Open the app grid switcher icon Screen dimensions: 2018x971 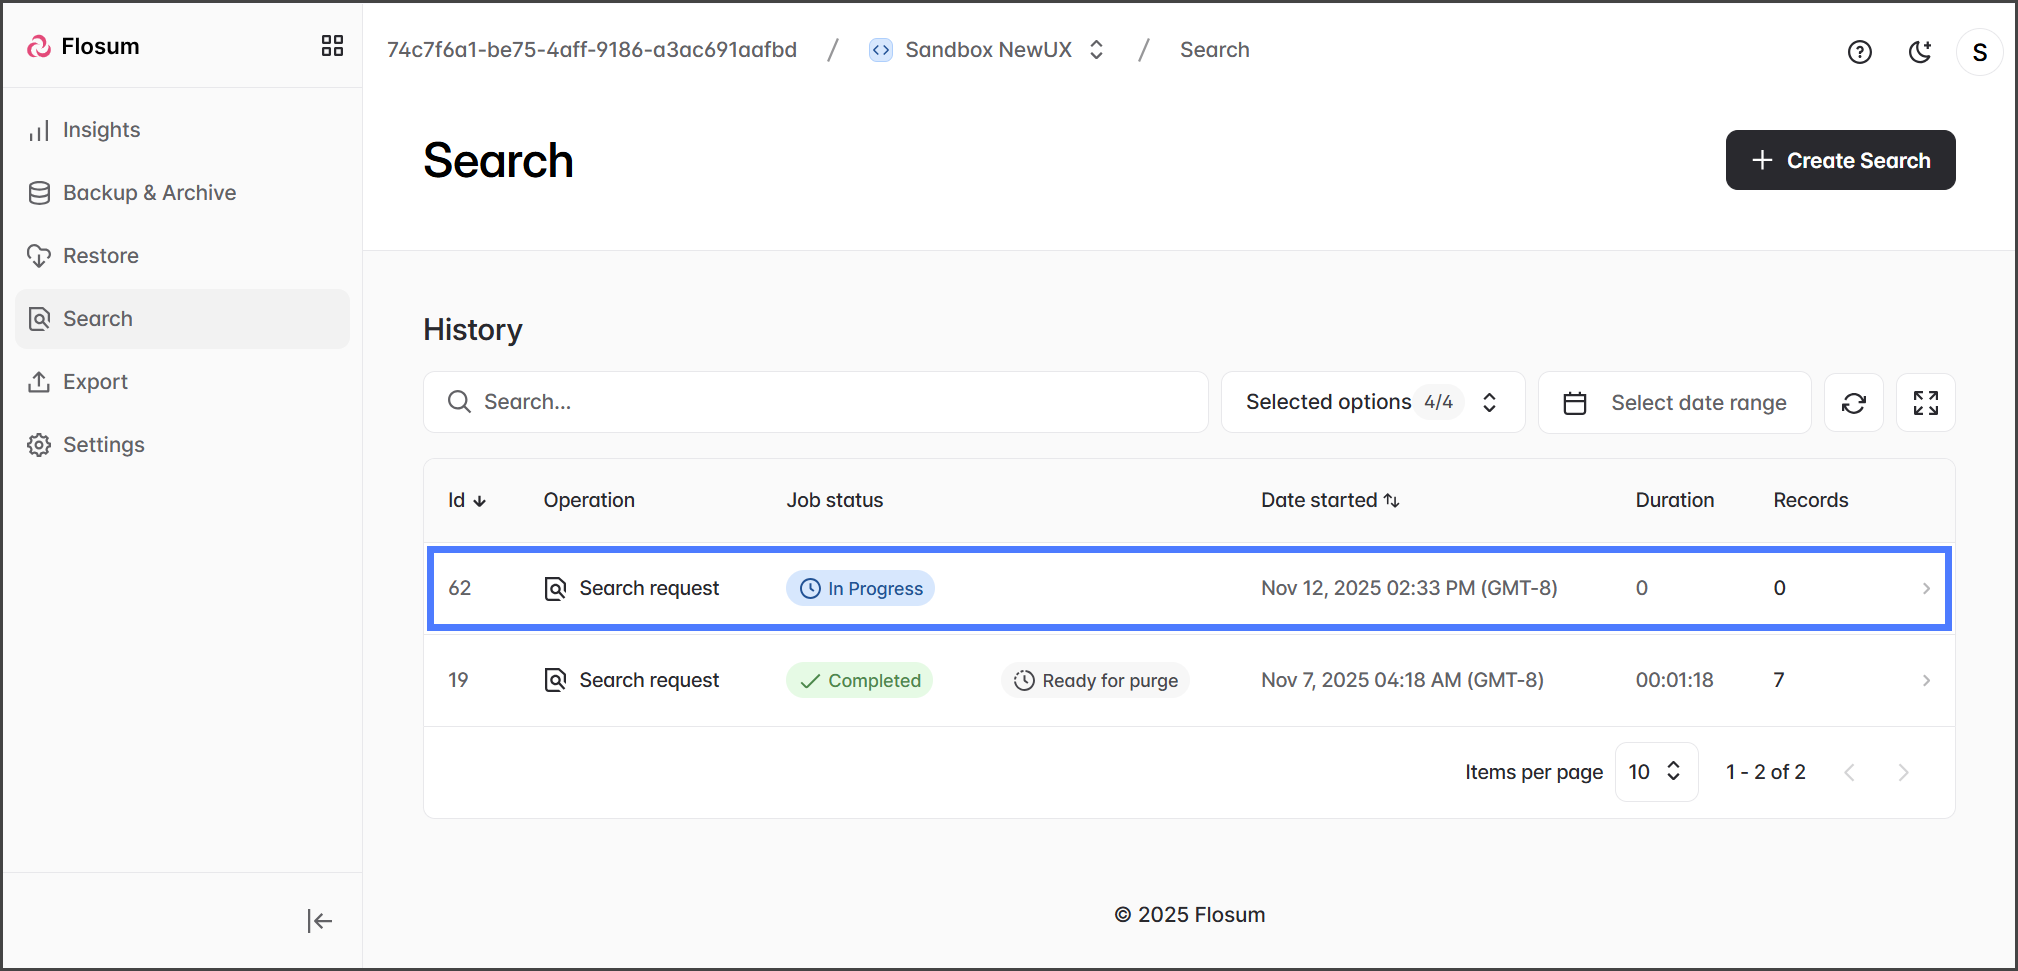point(332,46)
